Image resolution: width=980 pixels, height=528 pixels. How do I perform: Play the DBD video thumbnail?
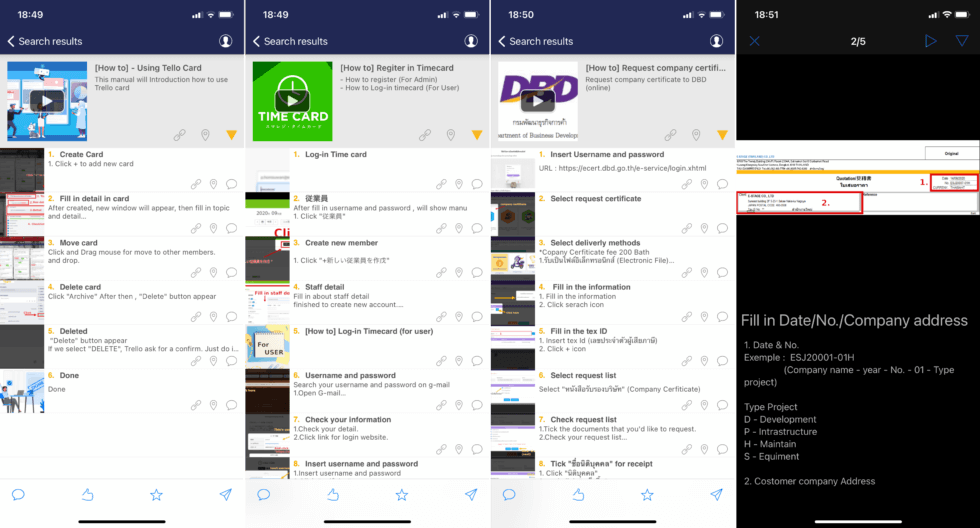coord(538,101)
